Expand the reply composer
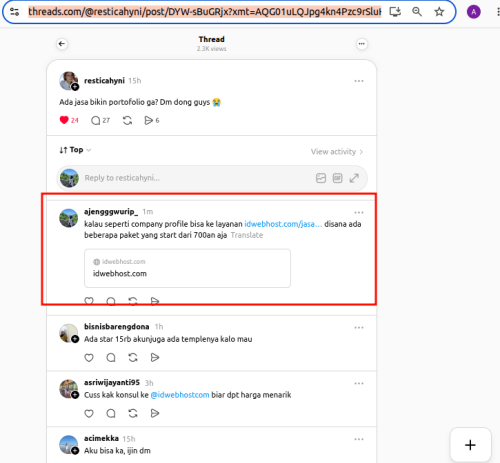The image size is (500, 463). click(354, 178)
